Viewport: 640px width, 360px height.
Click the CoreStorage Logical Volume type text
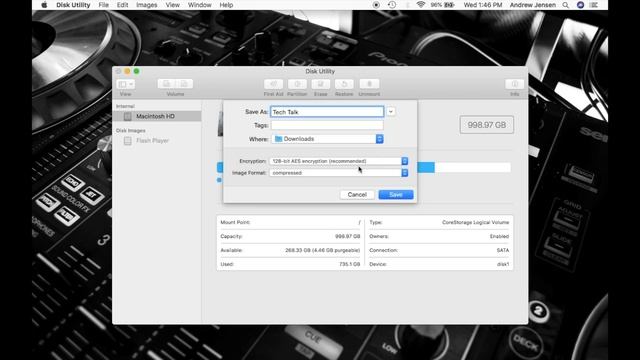point(476,222)
